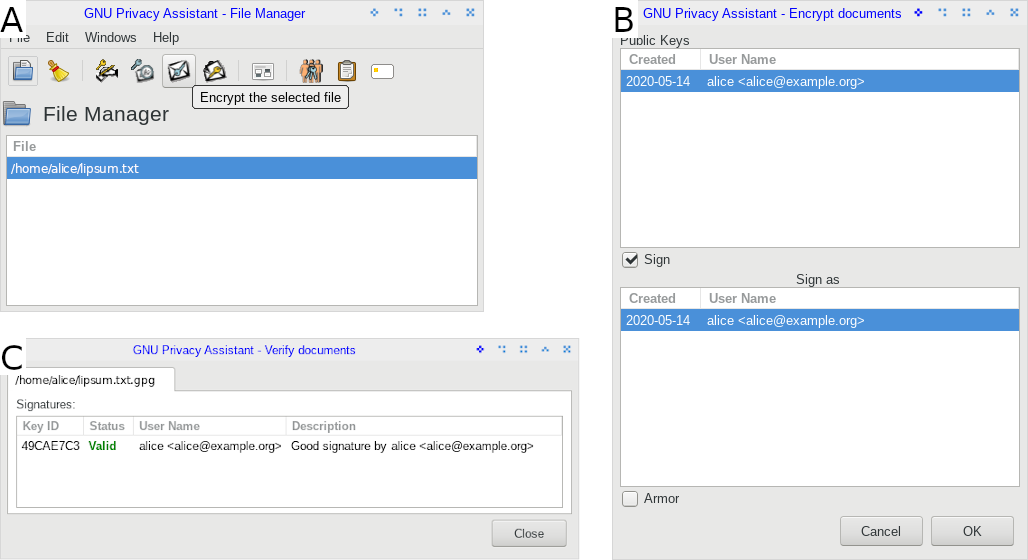Click the Sign file pen icon
1028x560 pixels.
point(107,71)
